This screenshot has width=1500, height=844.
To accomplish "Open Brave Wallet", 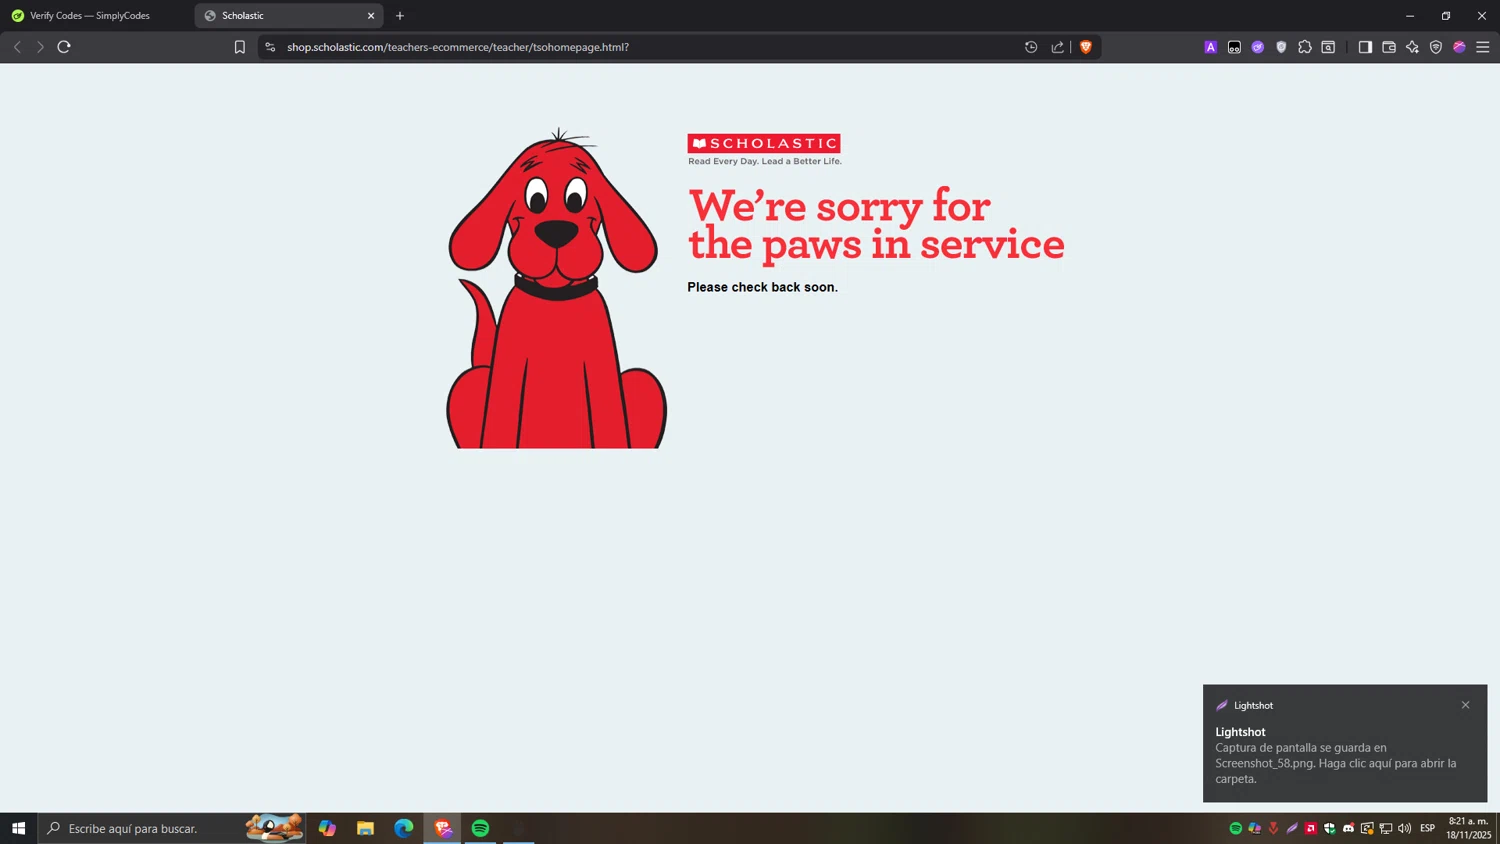I will tap(1389, 47).
